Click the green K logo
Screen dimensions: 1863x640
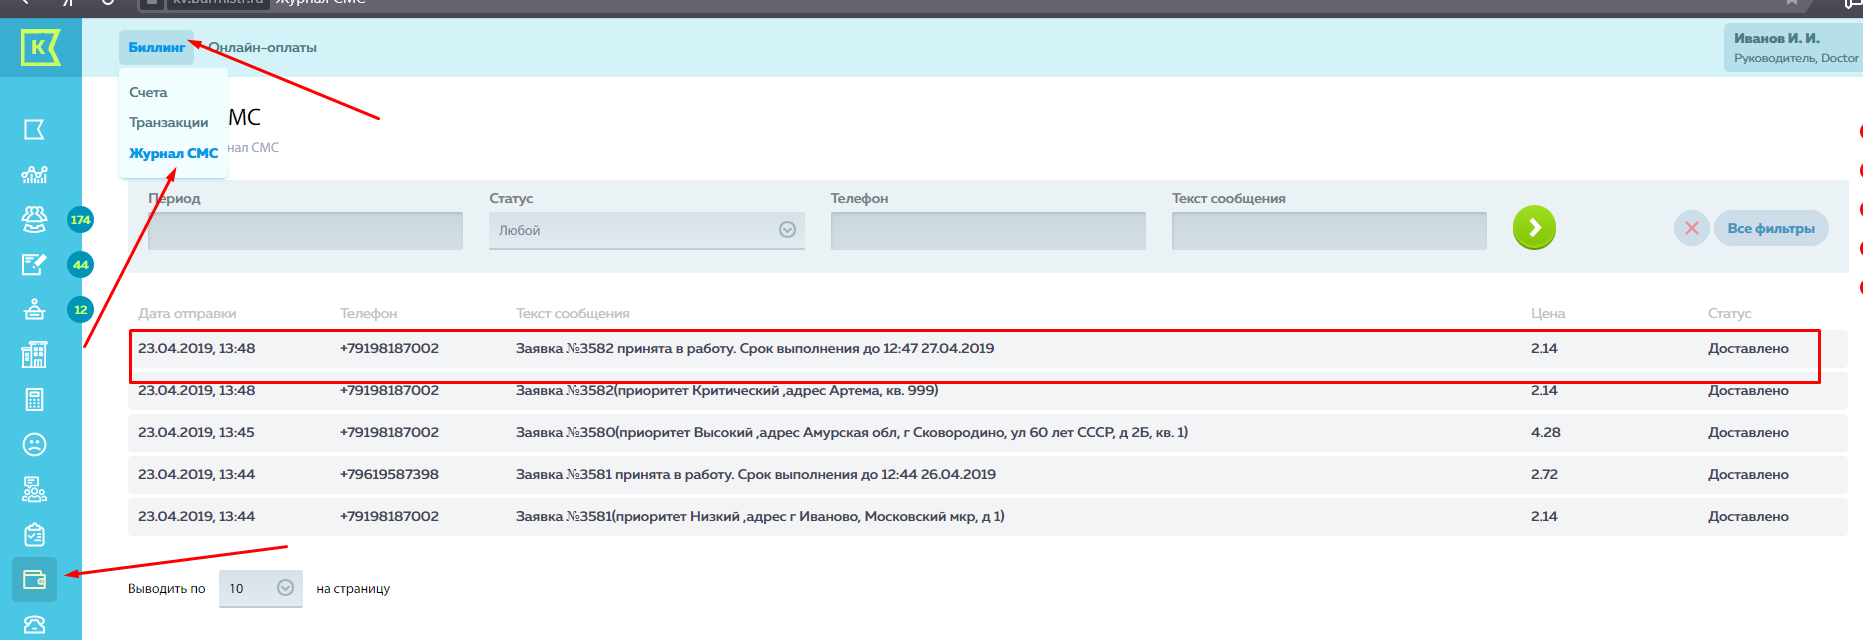pyautogui.click(x=40, y=47)
